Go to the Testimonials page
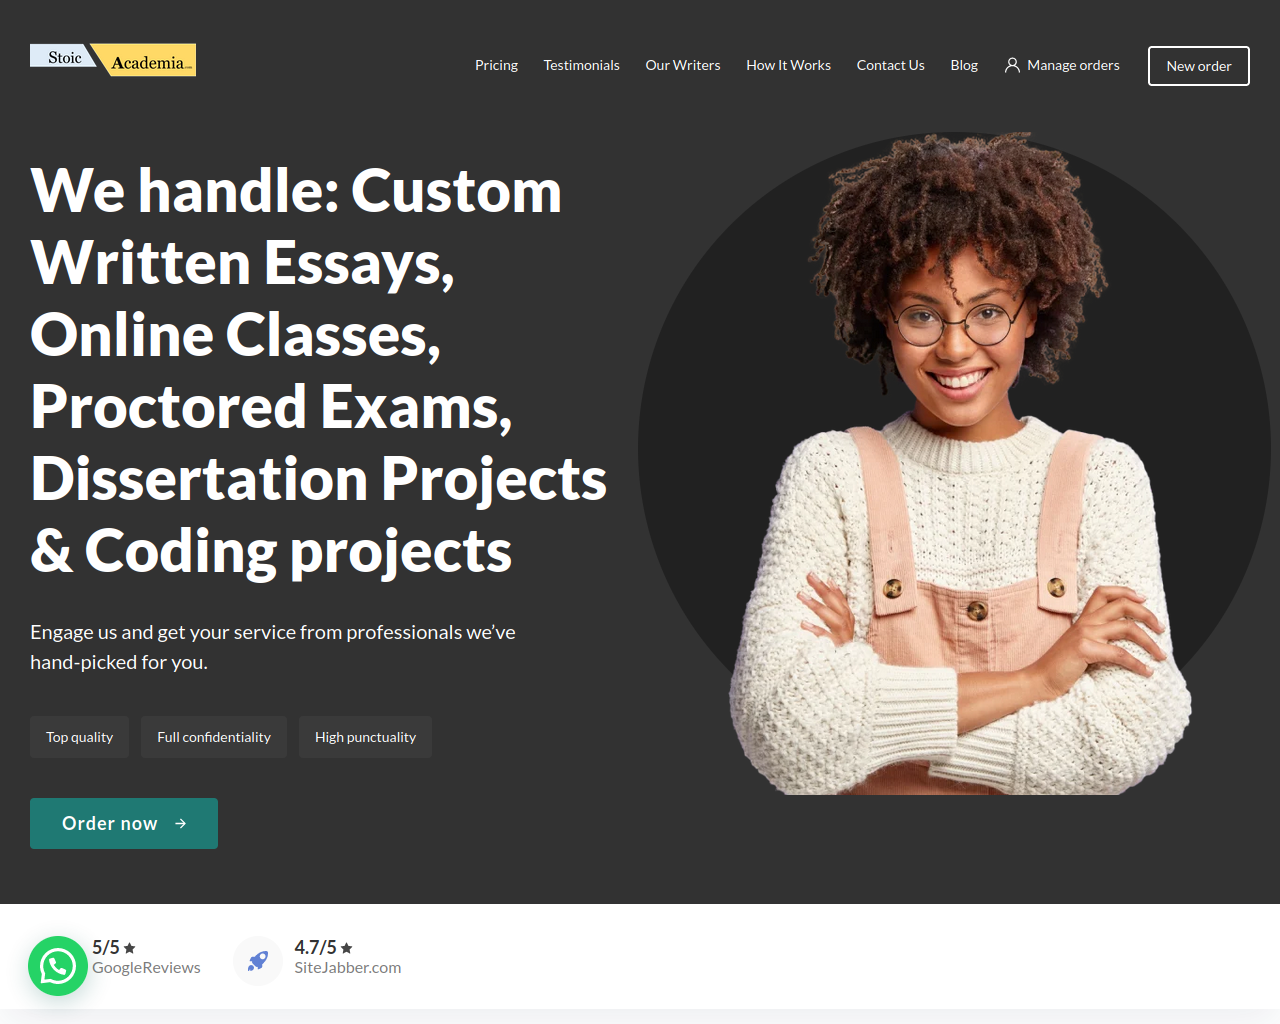The height and width of the screenshot is (1024, 1280). [582, 65]
